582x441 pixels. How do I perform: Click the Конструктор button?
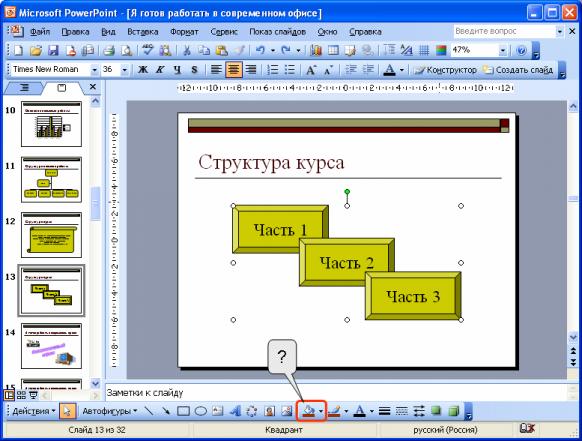coord(446,70)
